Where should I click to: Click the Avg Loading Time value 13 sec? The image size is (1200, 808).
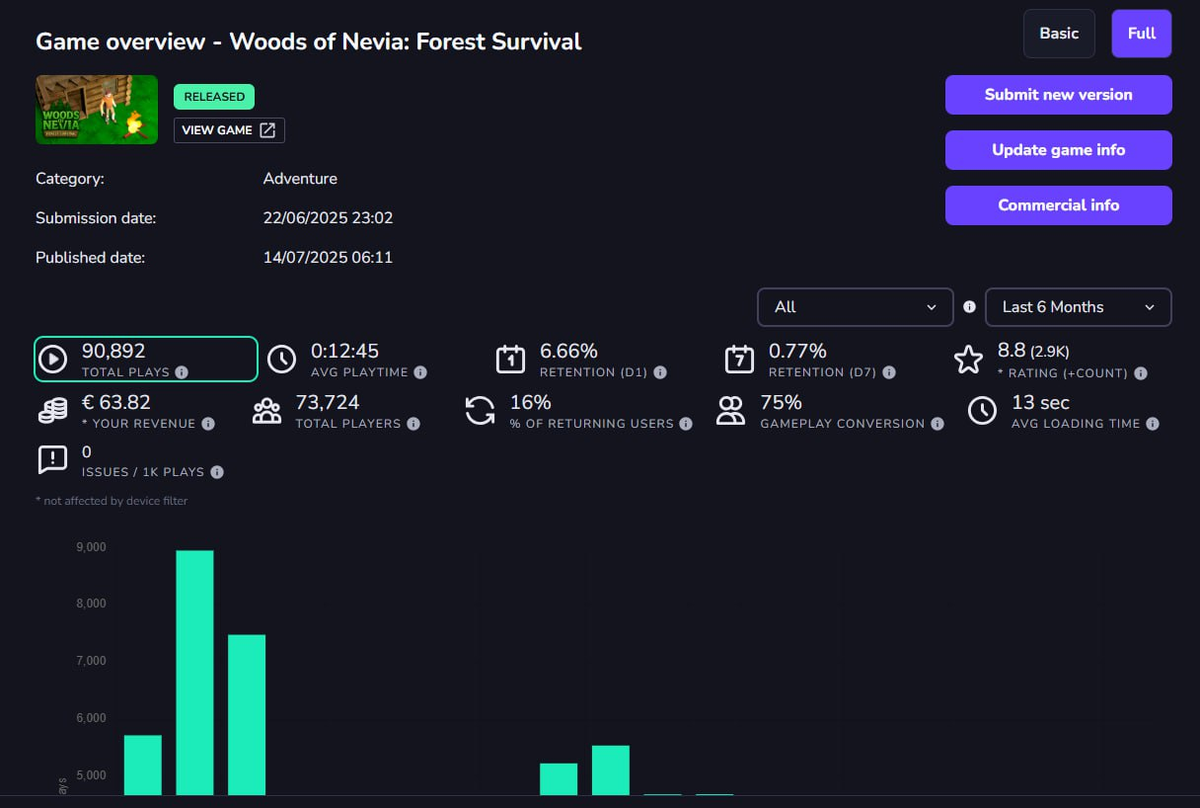click(1040, 403)
